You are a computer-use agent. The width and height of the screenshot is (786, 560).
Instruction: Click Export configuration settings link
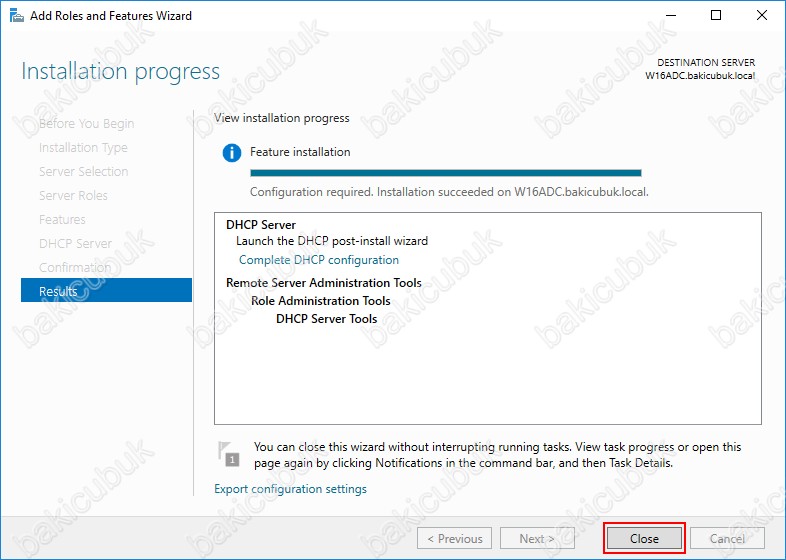click(x=290, y=489)
